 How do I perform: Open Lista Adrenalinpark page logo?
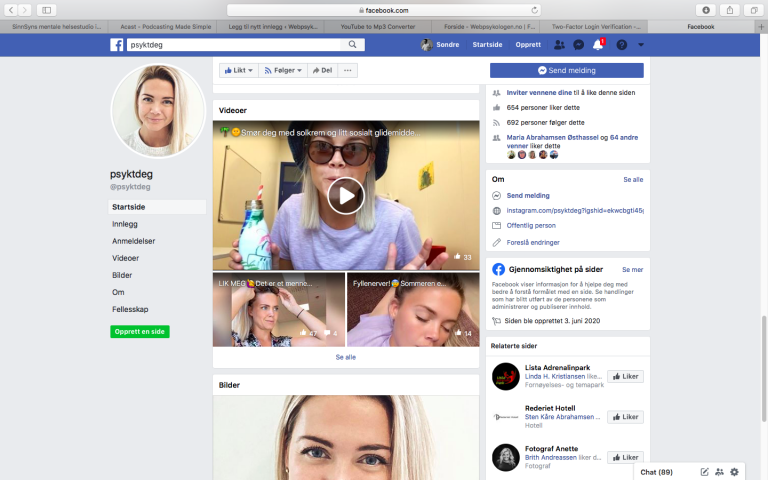pyautogui.click(x=505, y=376)
